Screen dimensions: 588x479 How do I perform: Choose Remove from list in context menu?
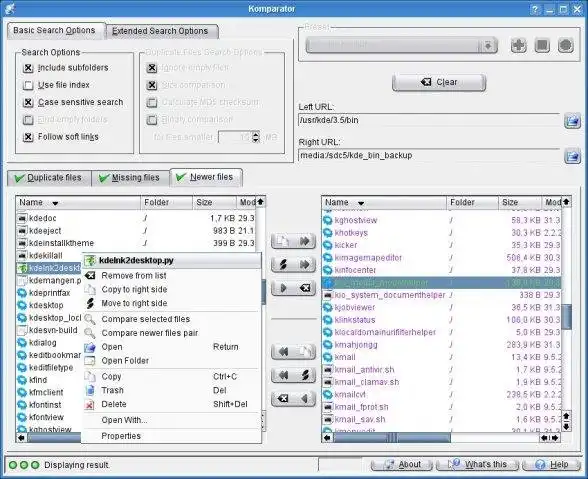[x=171, y=276]
